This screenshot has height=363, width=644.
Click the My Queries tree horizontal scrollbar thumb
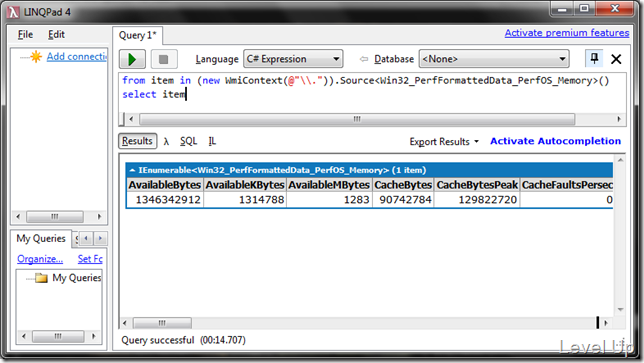point(58,336)
